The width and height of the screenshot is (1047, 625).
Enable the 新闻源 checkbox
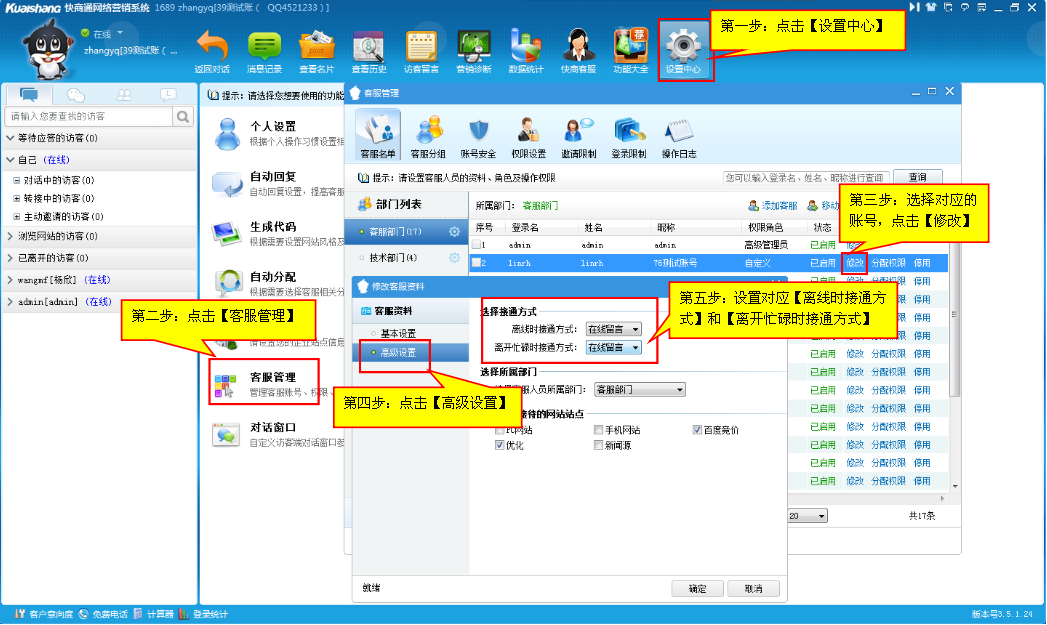click(598, 445)
